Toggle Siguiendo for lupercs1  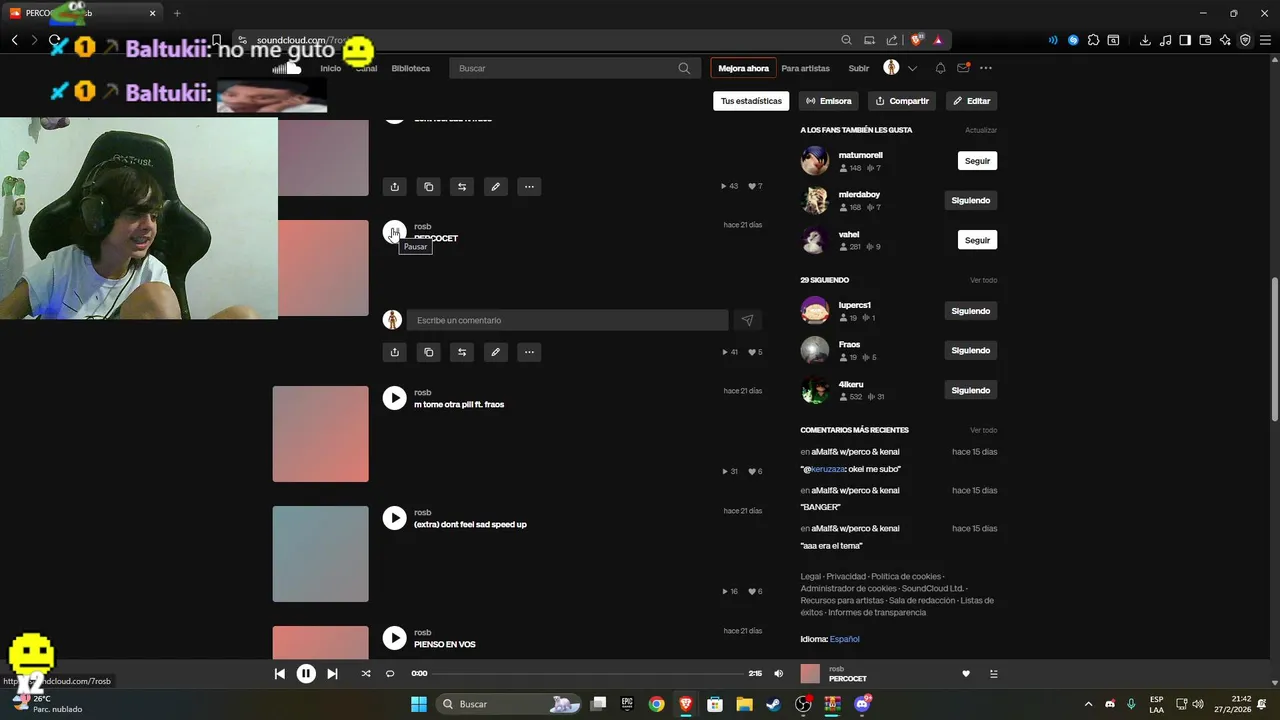coord(970,311)
